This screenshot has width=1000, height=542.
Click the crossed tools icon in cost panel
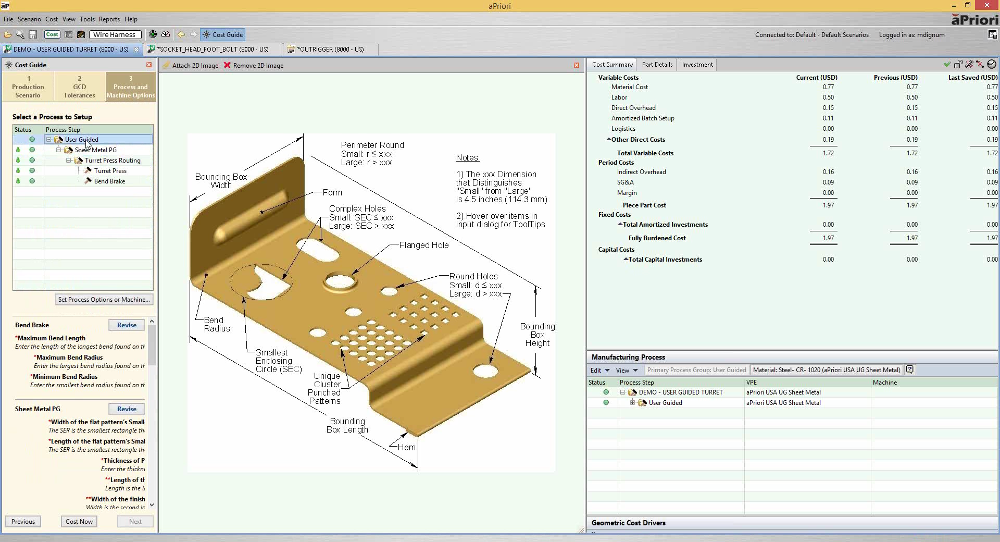pyautogui.click(x=969, y=64)
